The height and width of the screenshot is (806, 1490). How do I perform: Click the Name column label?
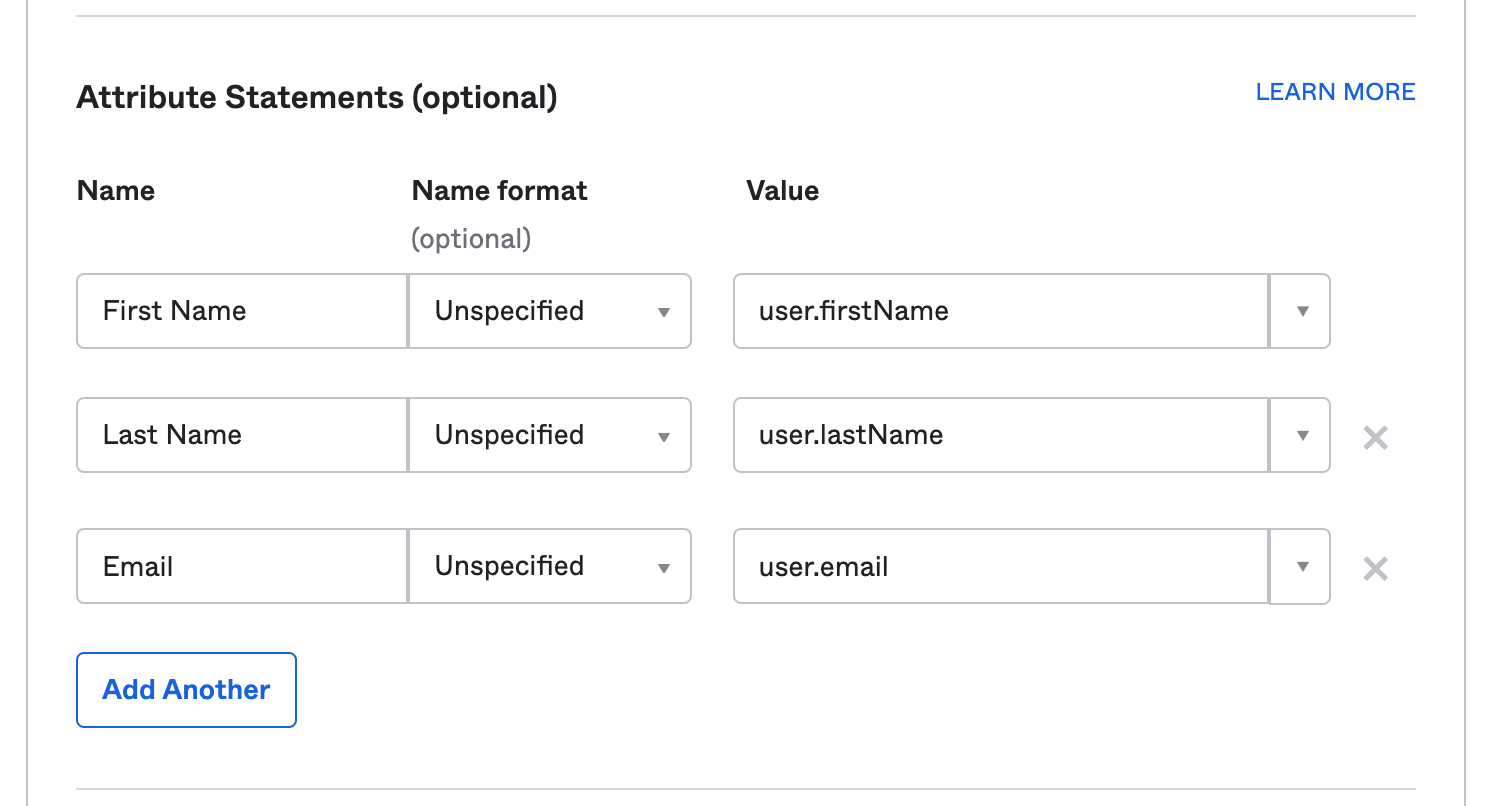[116, 191]
